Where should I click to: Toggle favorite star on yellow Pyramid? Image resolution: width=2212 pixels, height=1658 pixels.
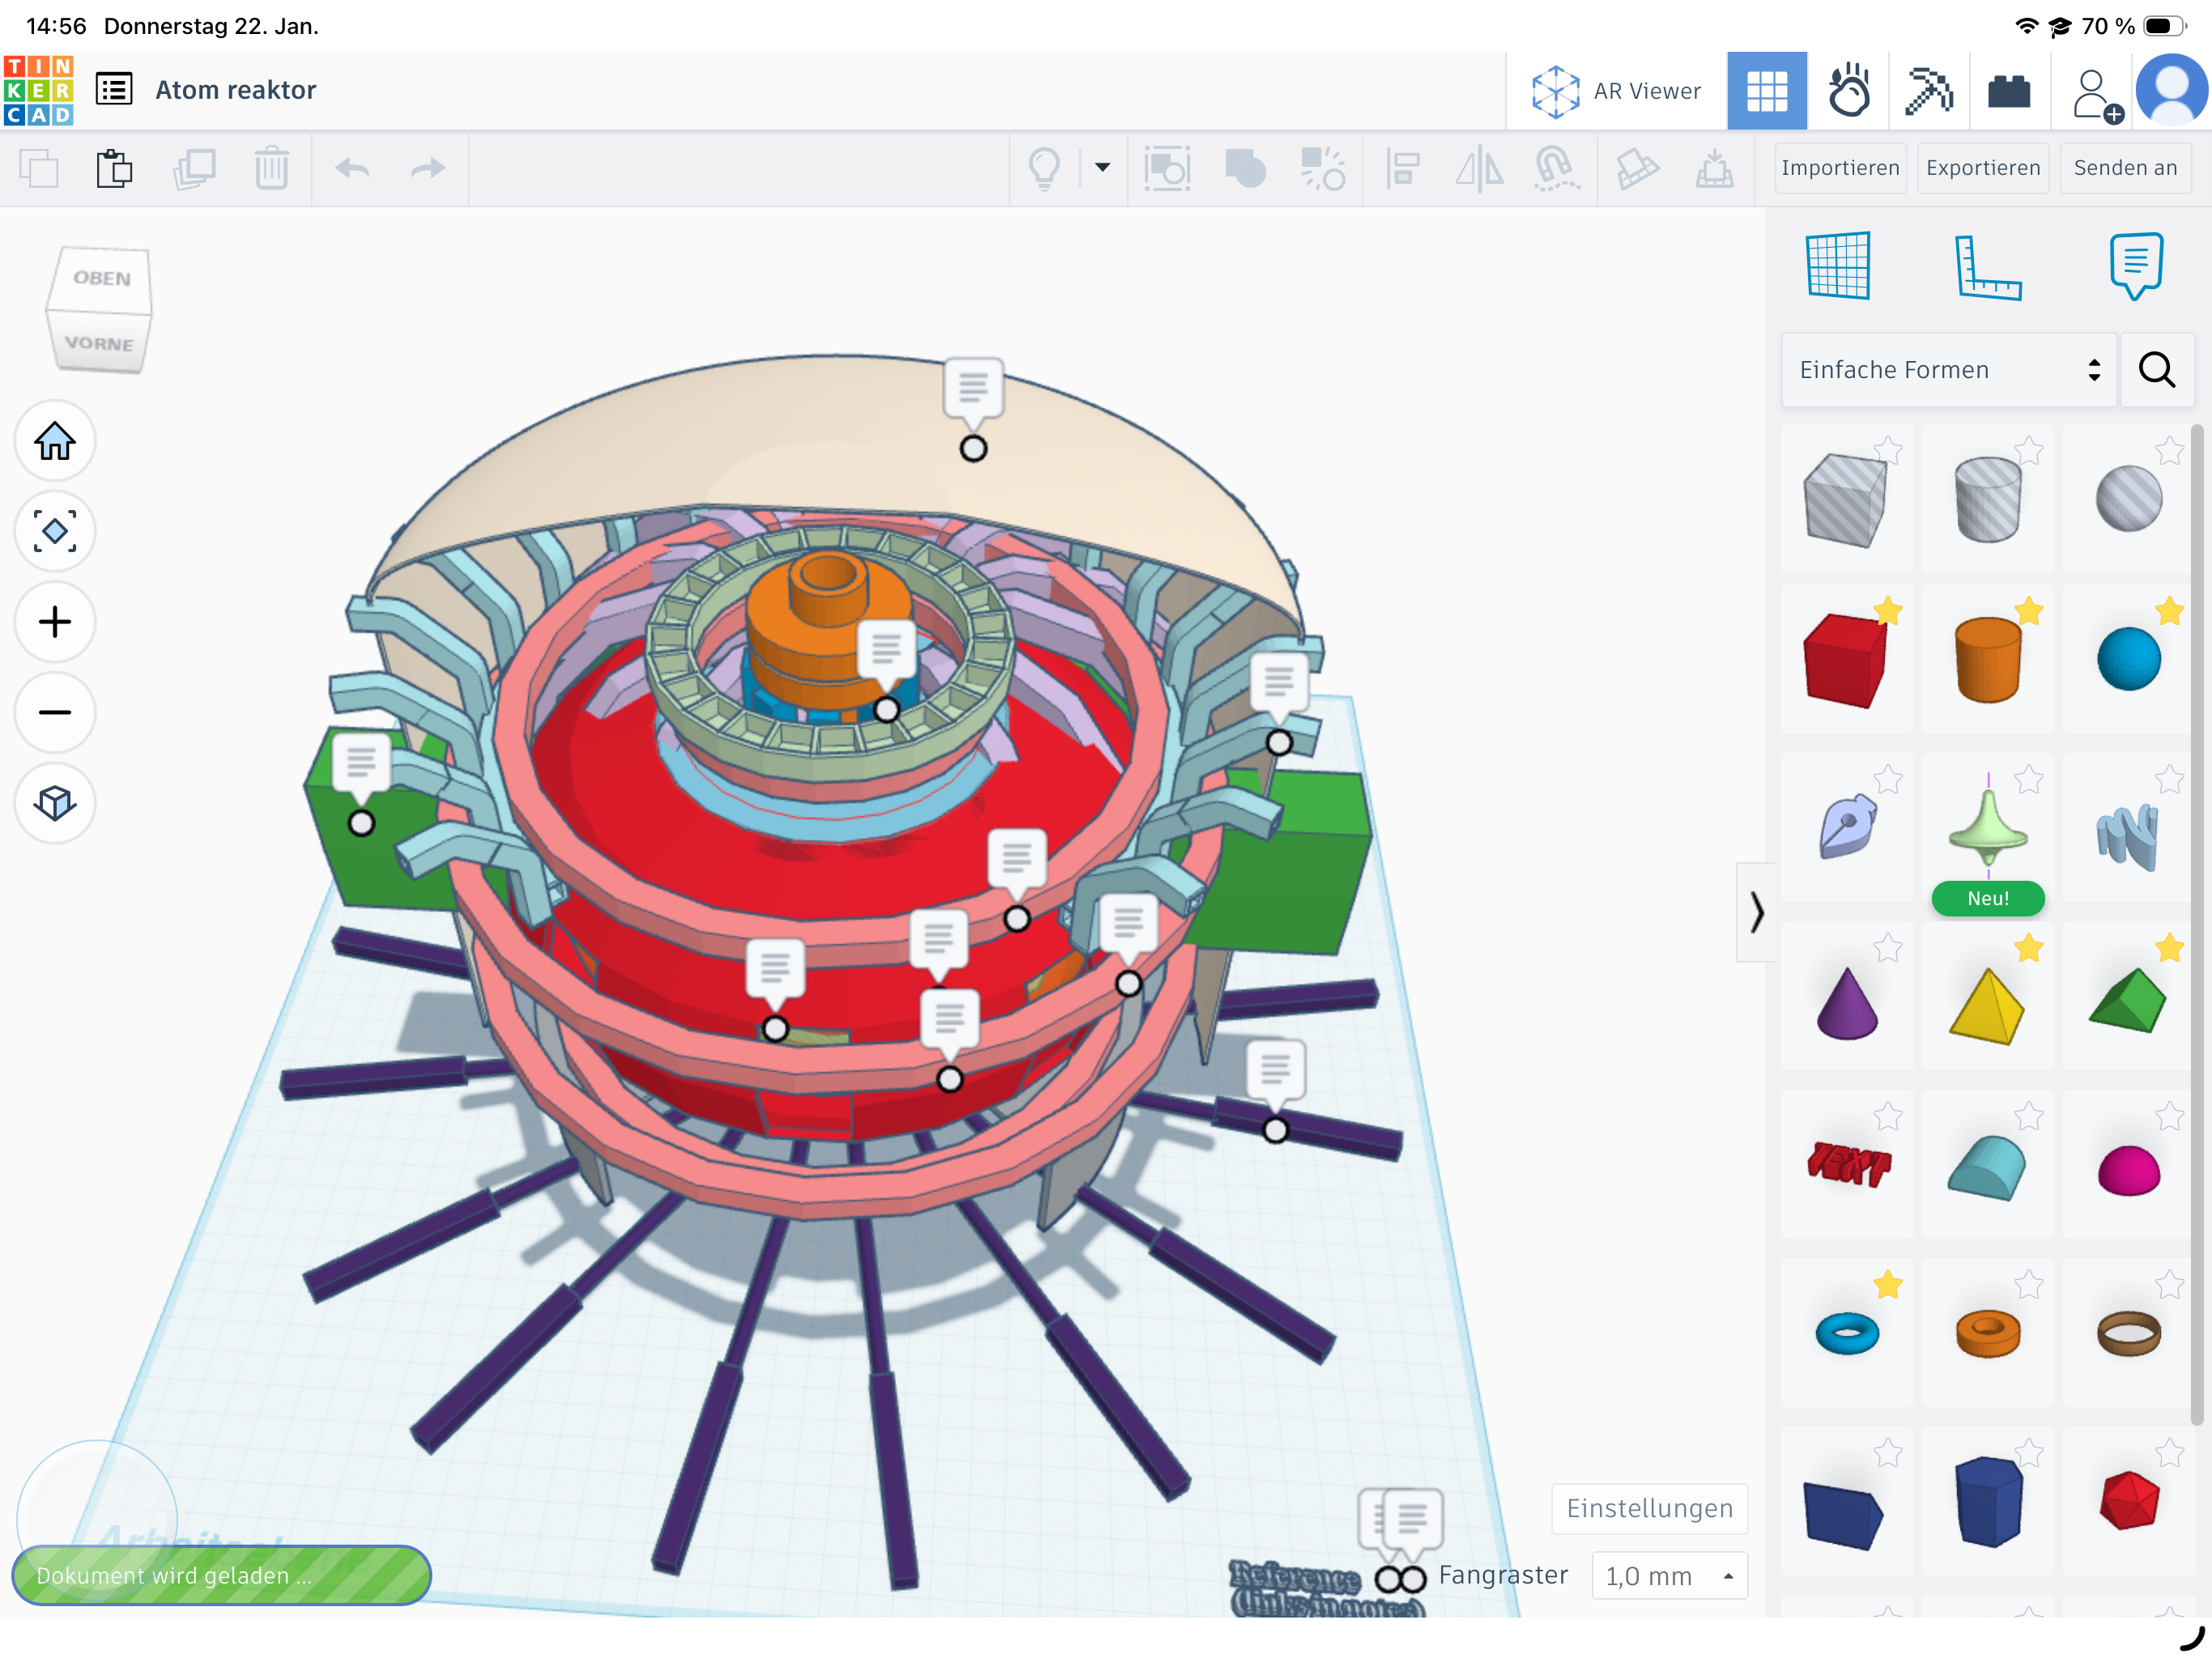click(x=2028, y=946)
